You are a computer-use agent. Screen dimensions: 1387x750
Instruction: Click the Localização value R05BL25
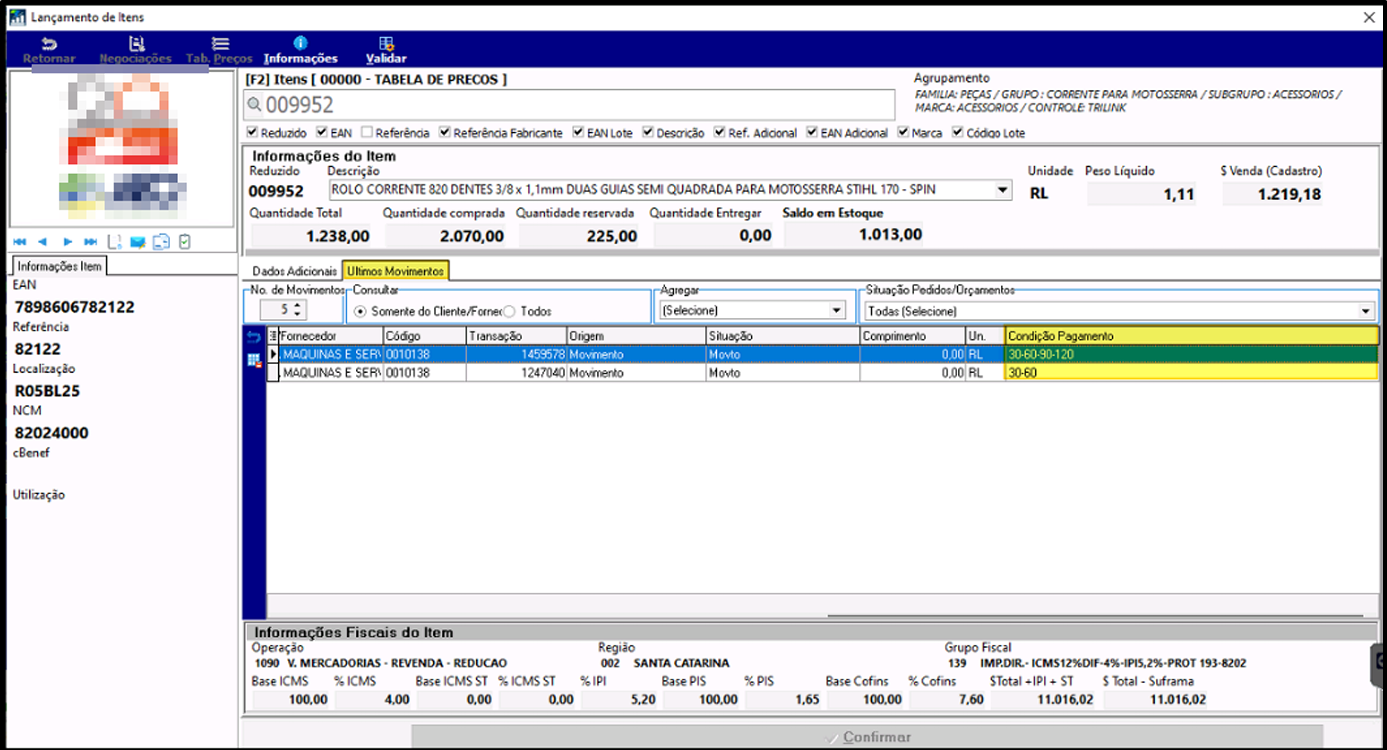coord(47,391)
